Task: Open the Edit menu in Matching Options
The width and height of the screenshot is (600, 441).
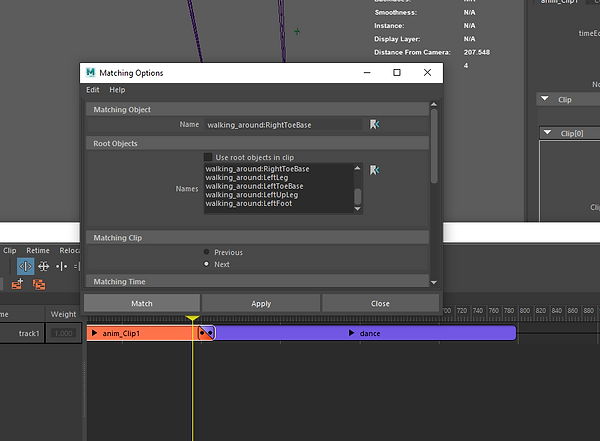Action: pyautogui.click(x=93, y=90)
